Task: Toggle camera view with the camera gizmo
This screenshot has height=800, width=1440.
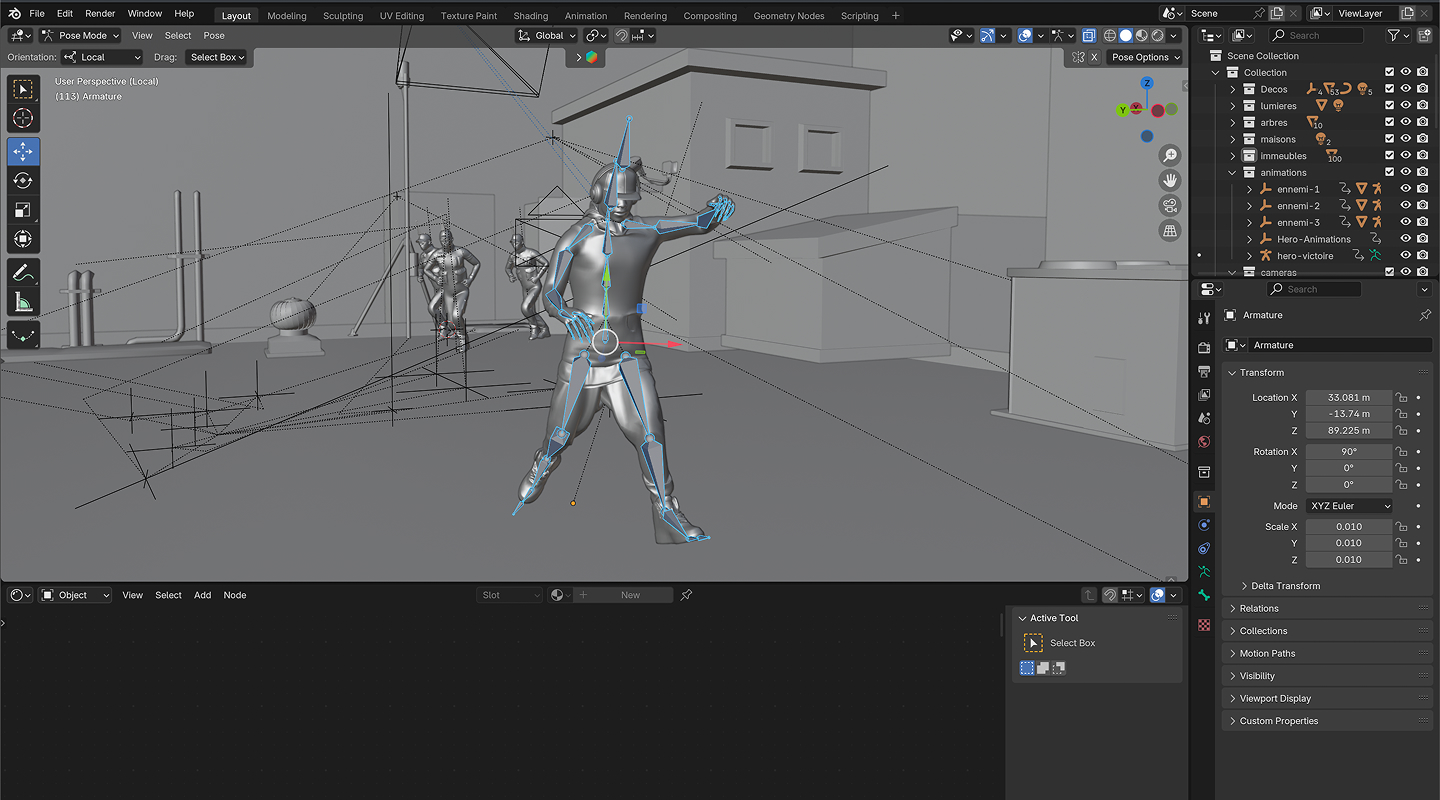Action: point(1169,205)
